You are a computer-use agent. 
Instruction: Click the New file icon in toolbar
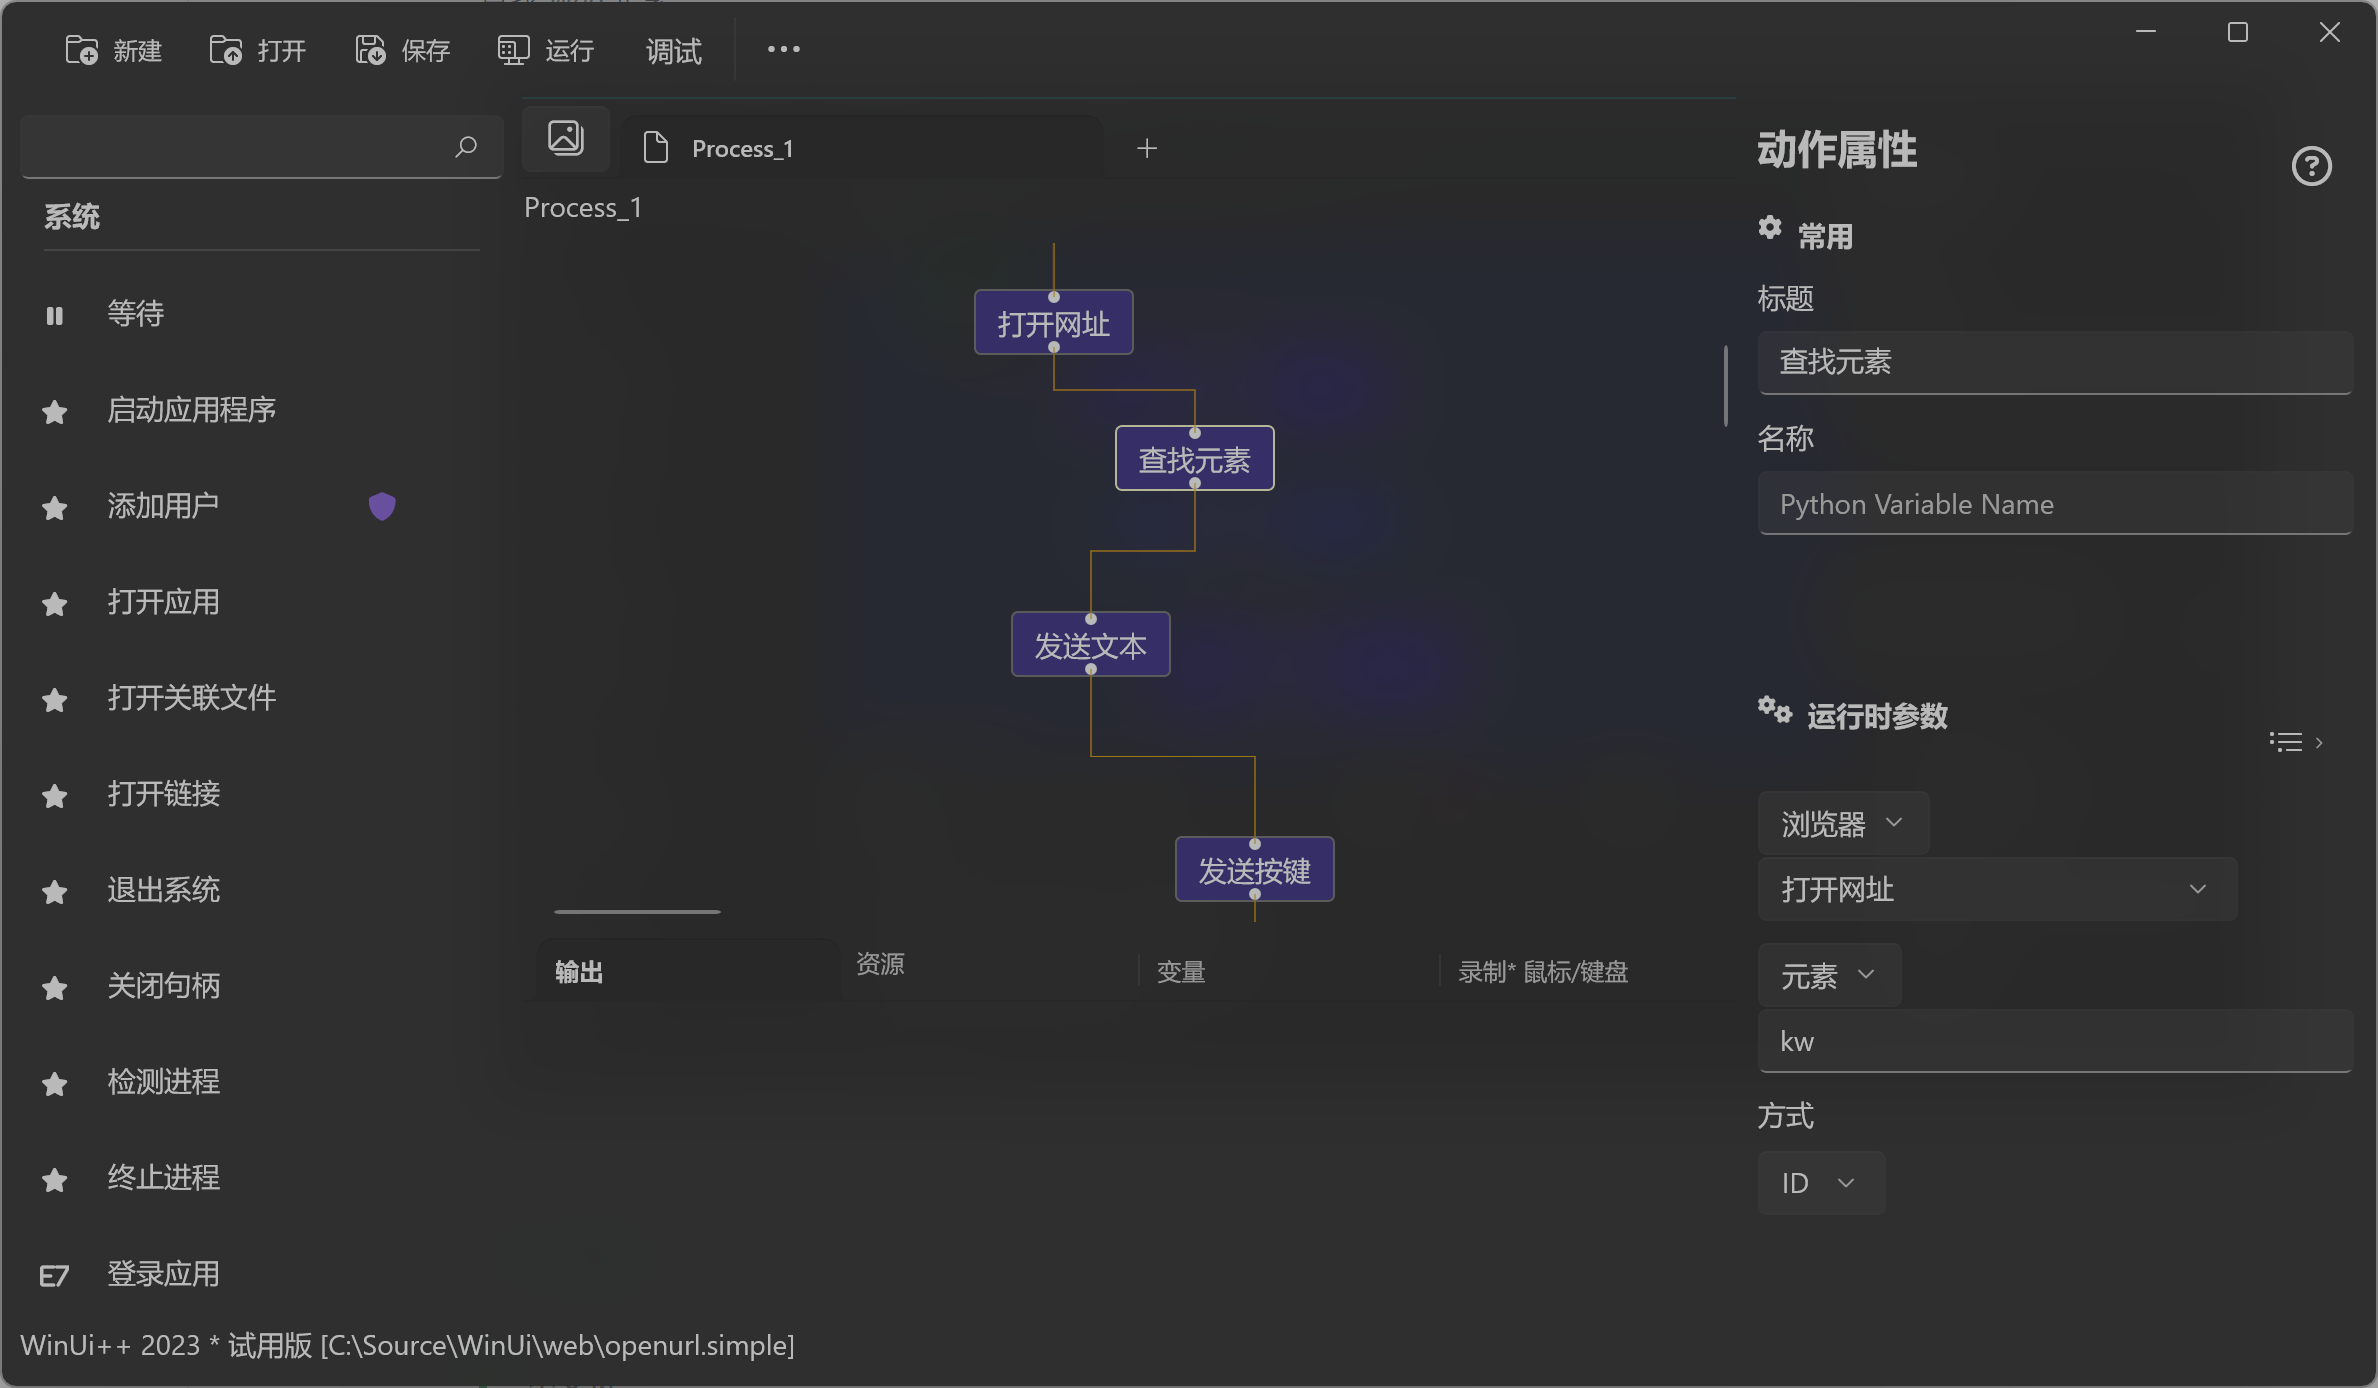pyautogui.click(x=82, y=50)
